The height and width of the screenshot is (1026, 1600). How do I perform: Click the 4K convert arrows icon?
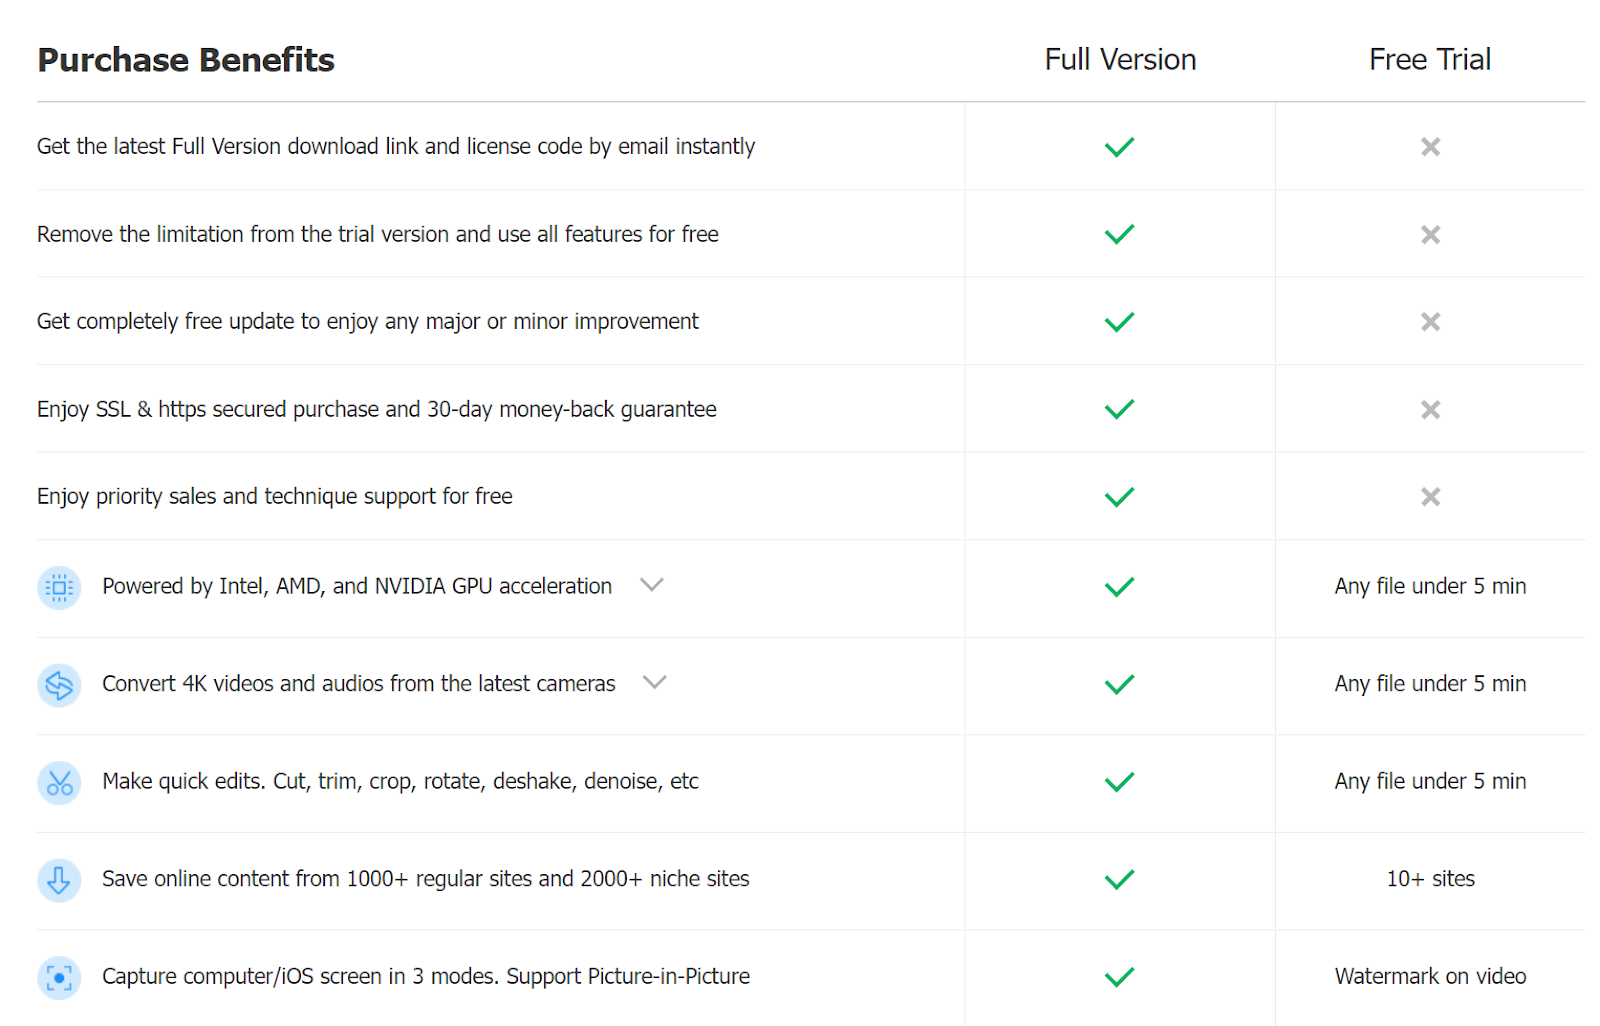pyautogui.click(x=59, y=685)
